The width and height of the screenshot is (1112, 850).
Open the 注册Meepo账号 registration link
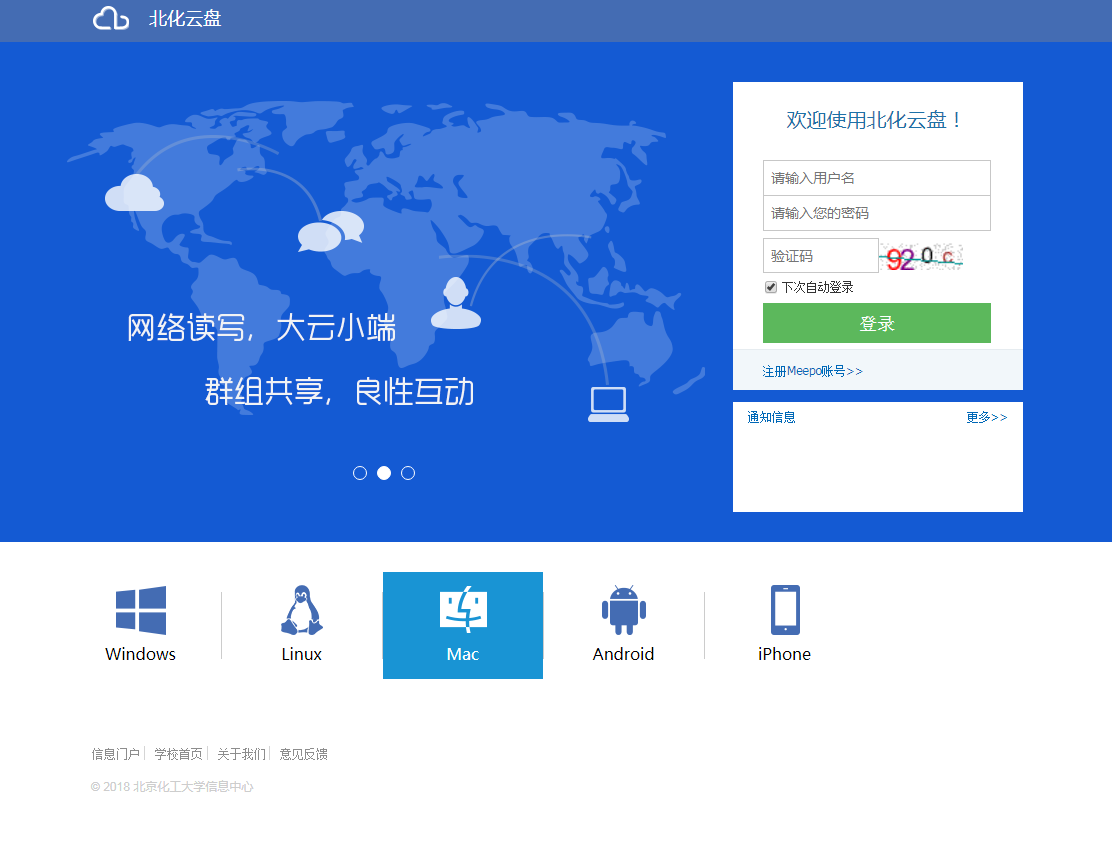pos(812,371)
